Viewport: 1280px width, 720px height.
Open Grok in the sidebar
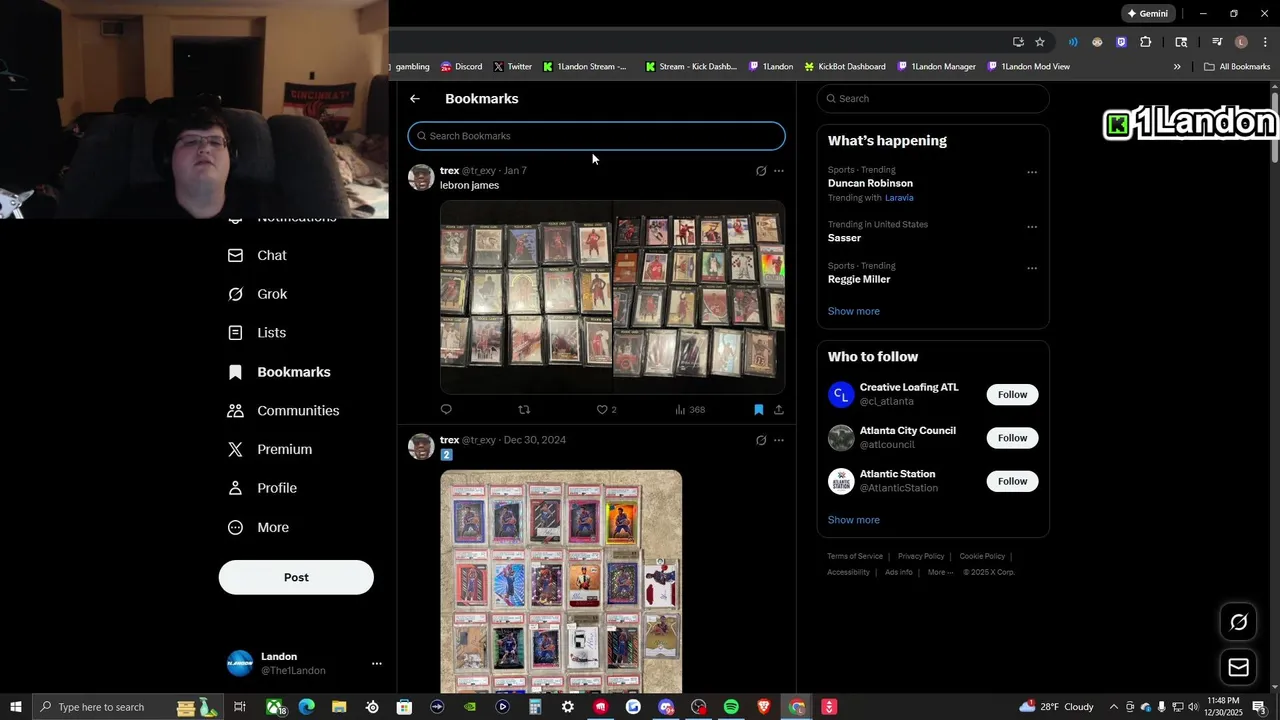tap(257, 294)
